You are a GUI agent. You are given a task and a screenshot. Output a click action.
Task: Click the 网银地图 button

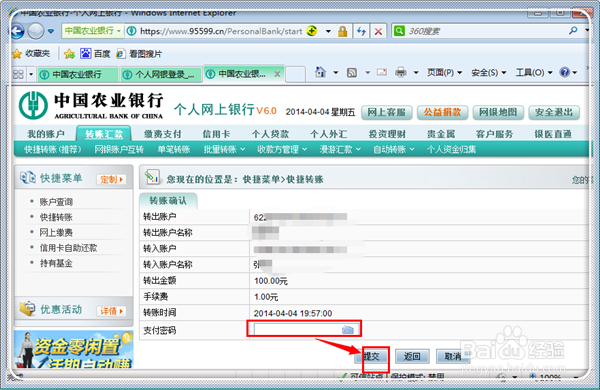(498, 112)
